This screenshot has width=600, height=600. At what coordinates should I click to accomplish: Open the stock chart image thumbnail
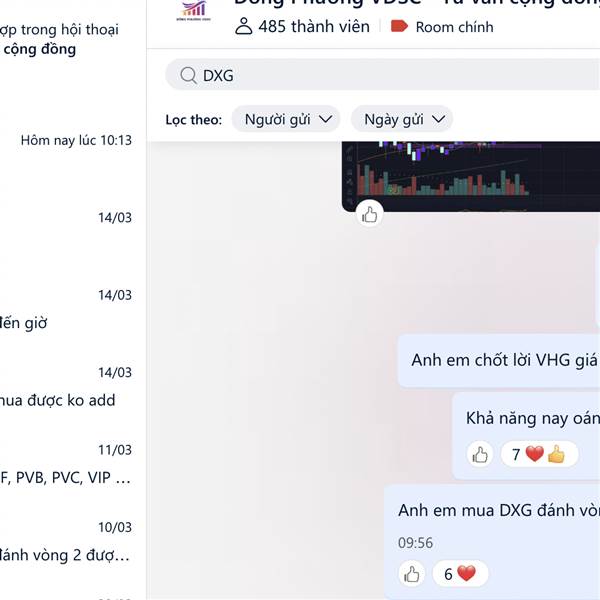(471, 176)
